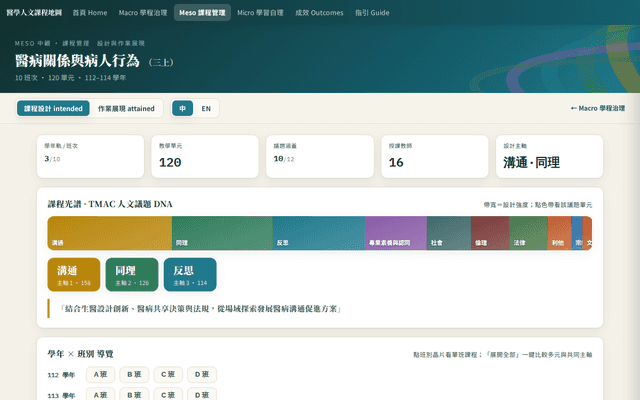
Task: Click the 同理 segment of the spectrum bar
Action: tap(222, 233)
